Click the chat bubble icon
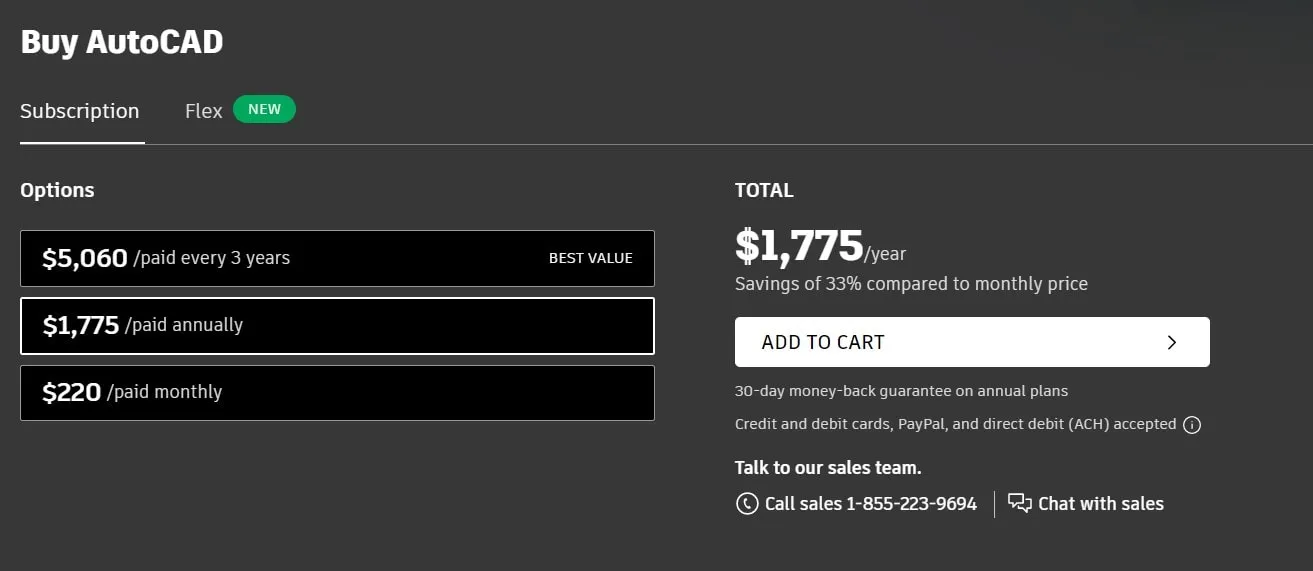Screen dimensions: 1313x571 1019,503
